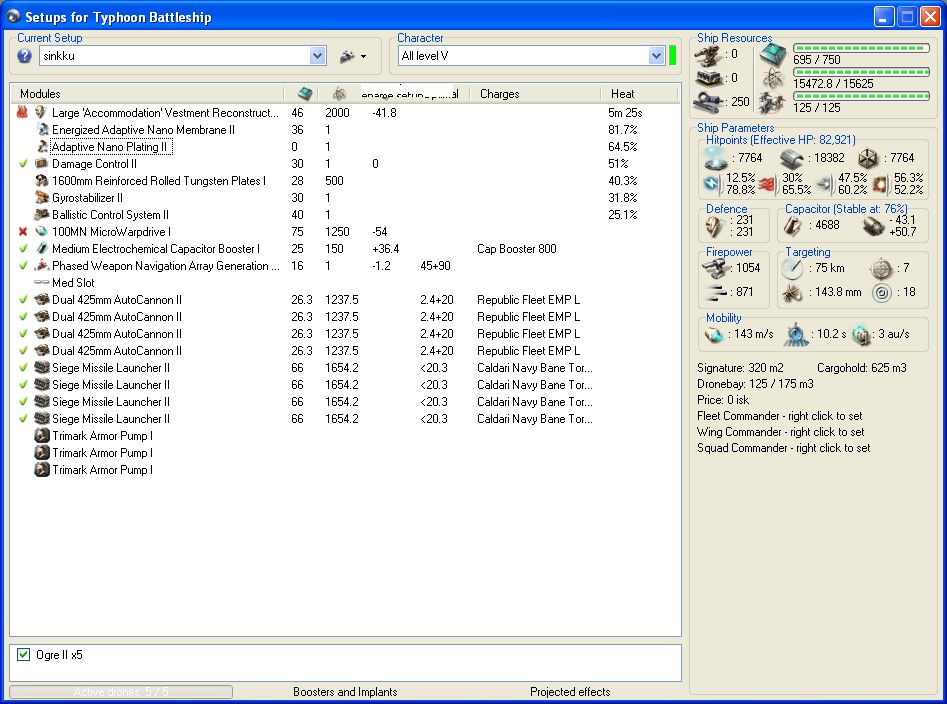
Task: Click the Gyrostabilizer II module icon
Action: click(41, 198)
